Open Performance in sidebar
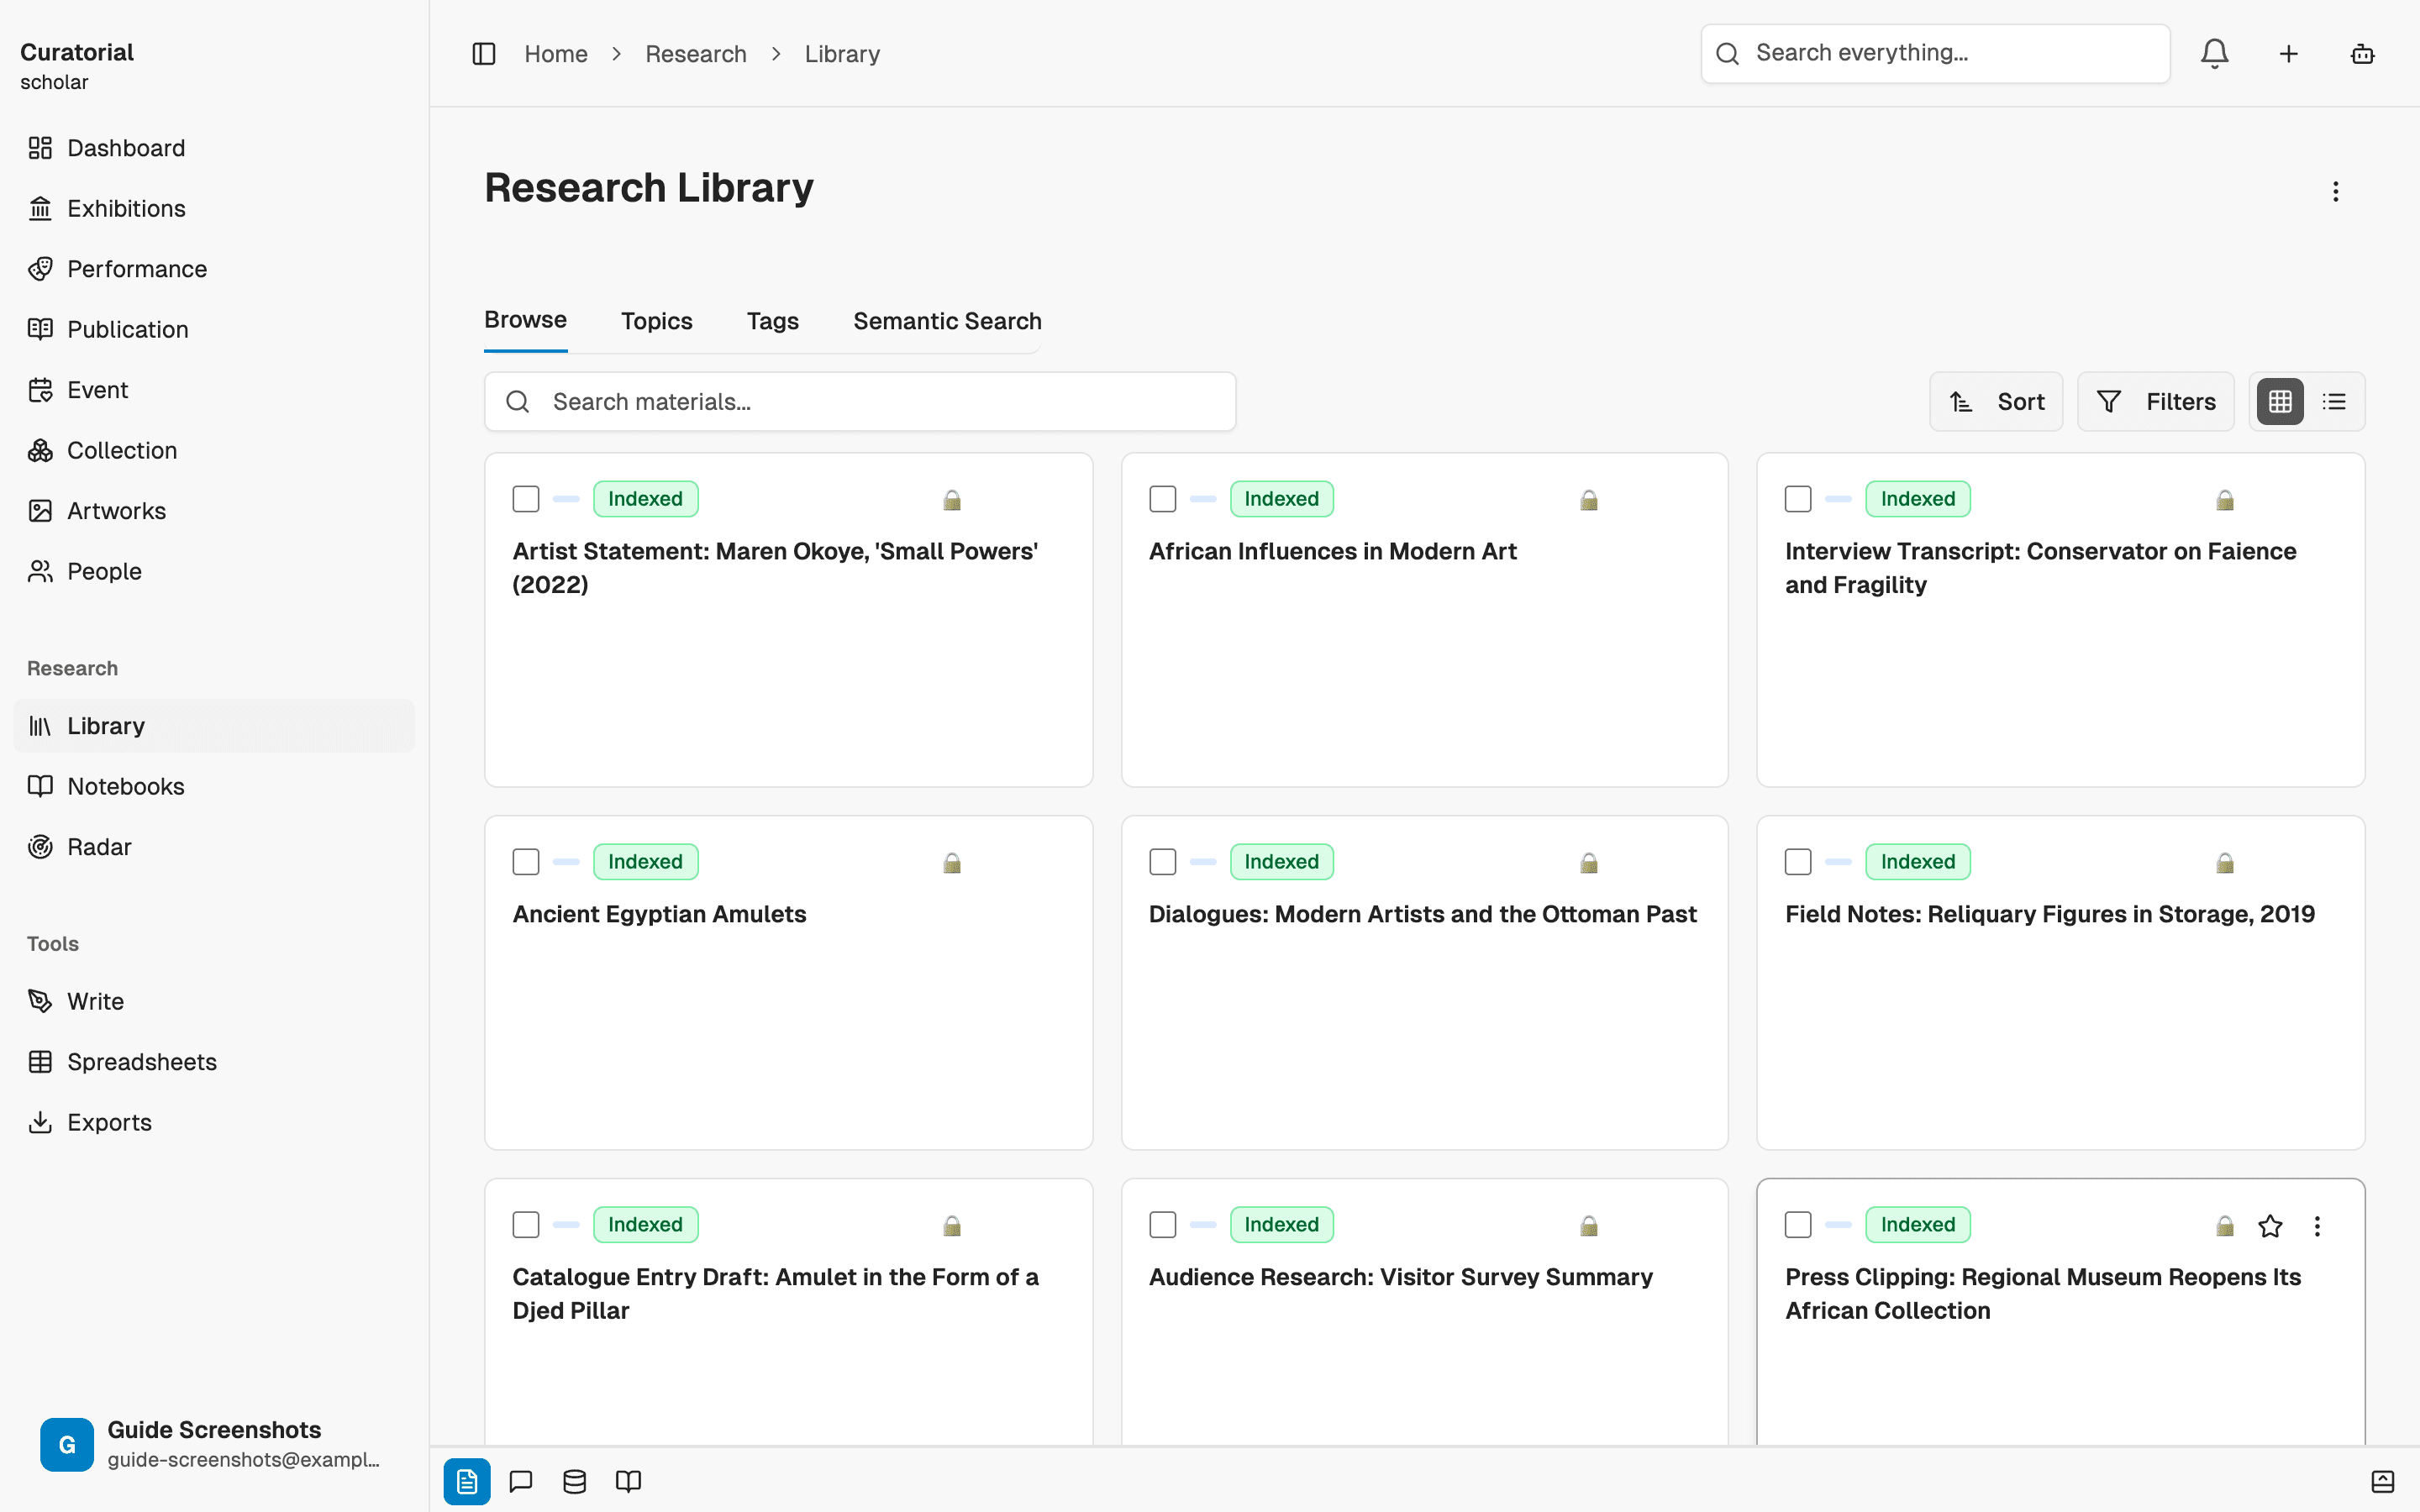Viewport: 2420px width, 1512px height. click(x=214, y=269)
